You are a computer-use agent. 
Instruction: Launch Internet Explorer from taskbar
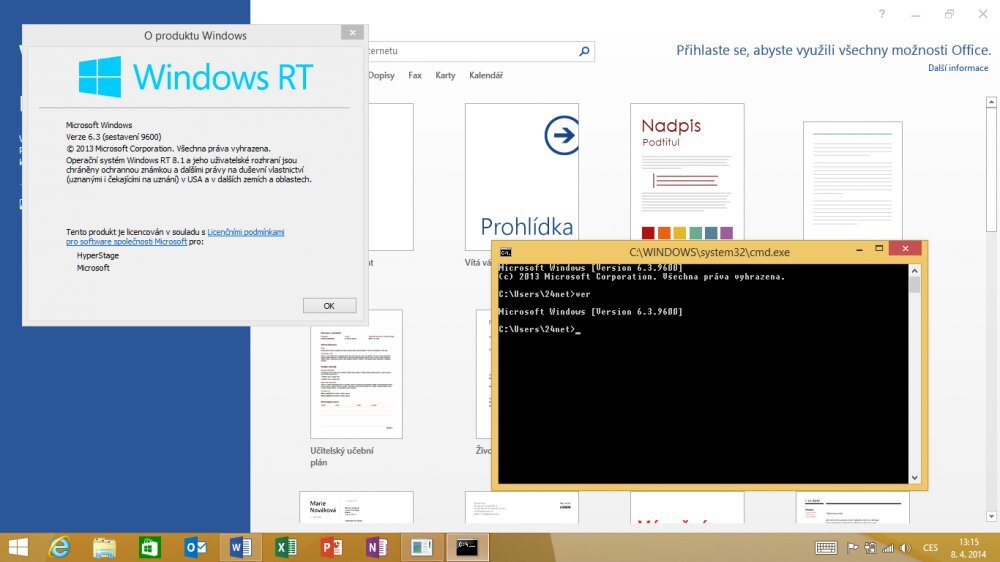coord(59,547)
